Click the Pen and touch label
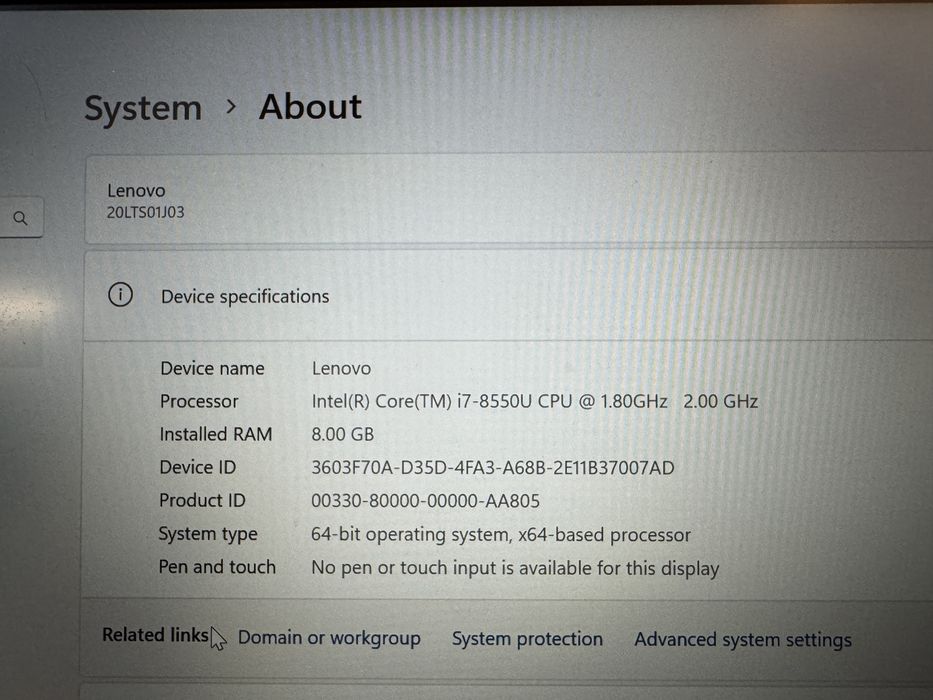The image size is (933, 700). click(217, 567)
